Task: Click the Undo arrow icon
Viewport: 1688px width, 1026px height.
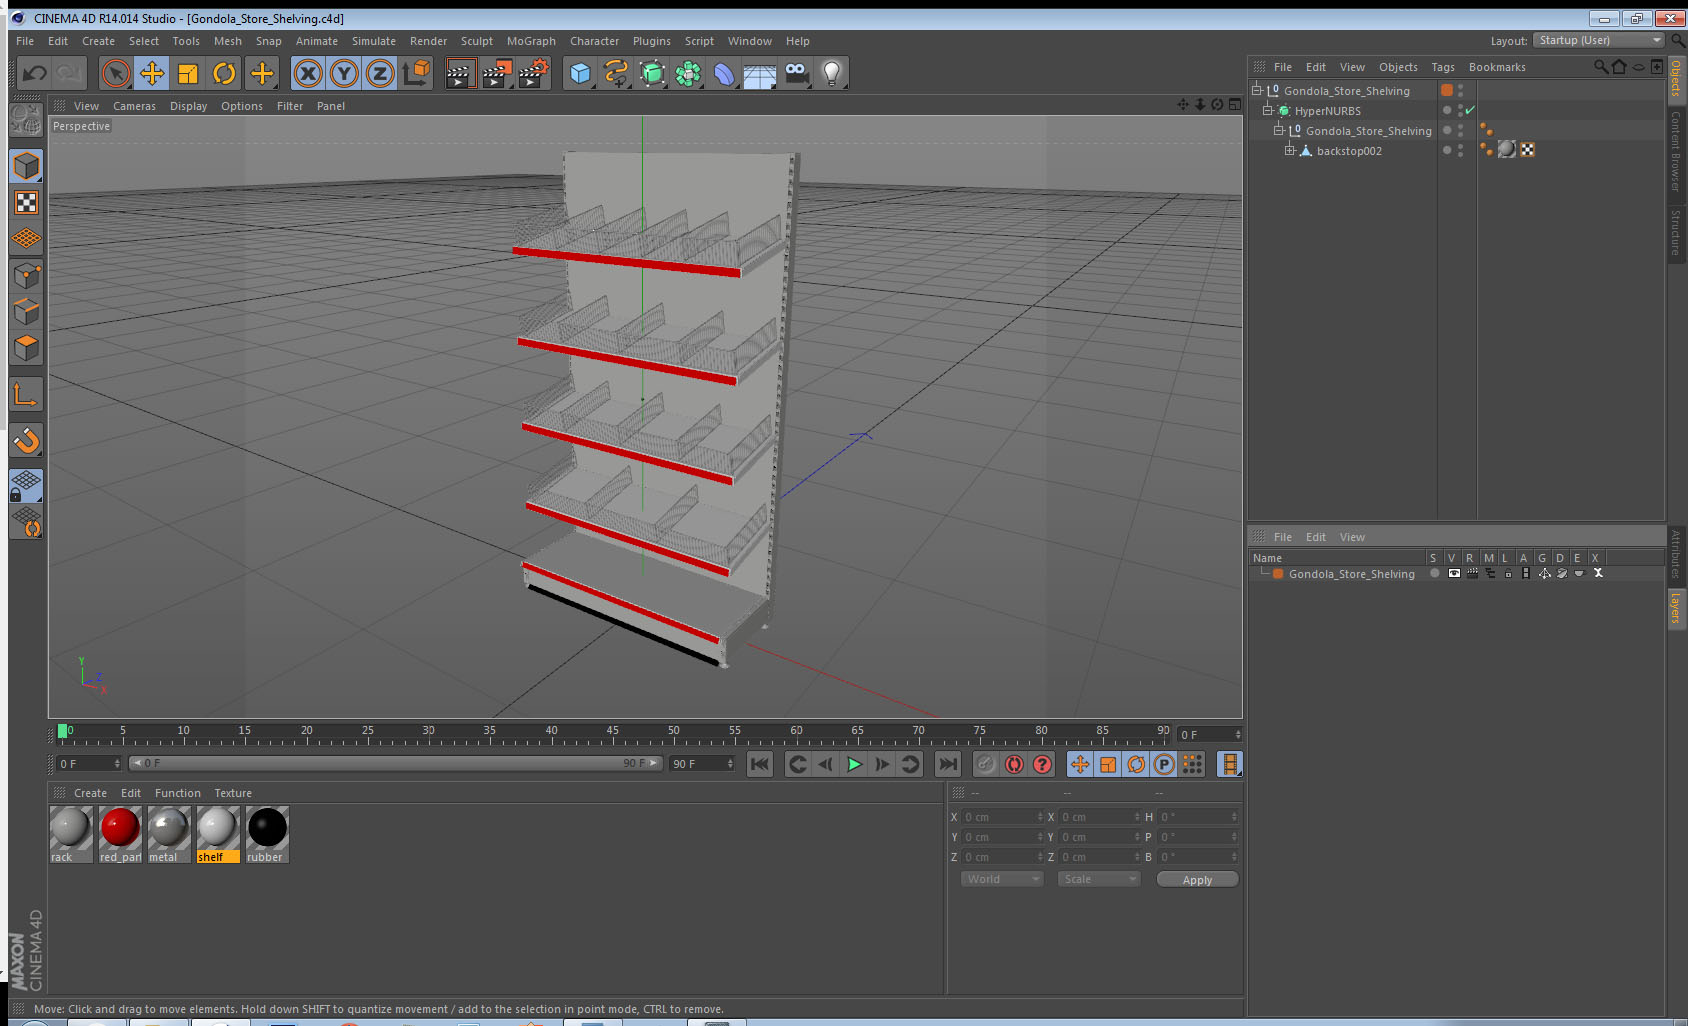Action: [35, 73]
